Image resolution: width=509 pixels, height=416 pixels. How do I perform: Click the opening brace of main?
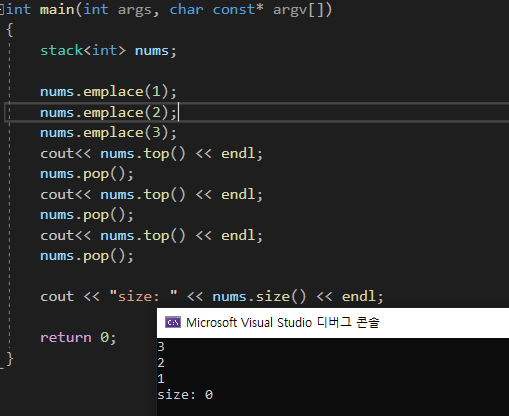pyautogui.click(x=10, y=30)
